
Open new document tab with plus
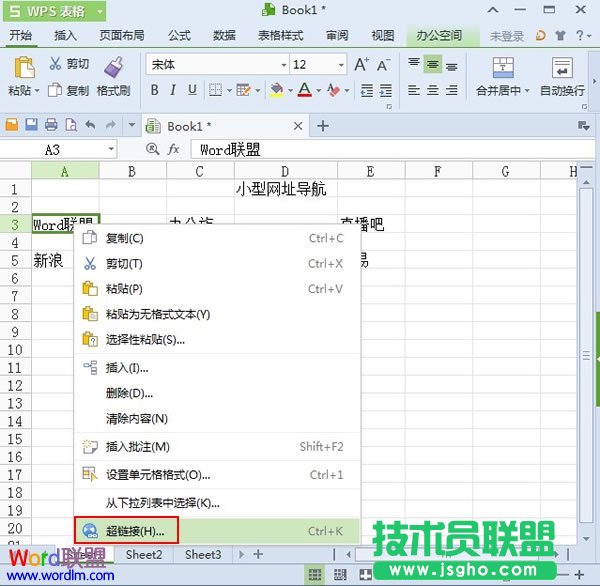coord(323,126)
